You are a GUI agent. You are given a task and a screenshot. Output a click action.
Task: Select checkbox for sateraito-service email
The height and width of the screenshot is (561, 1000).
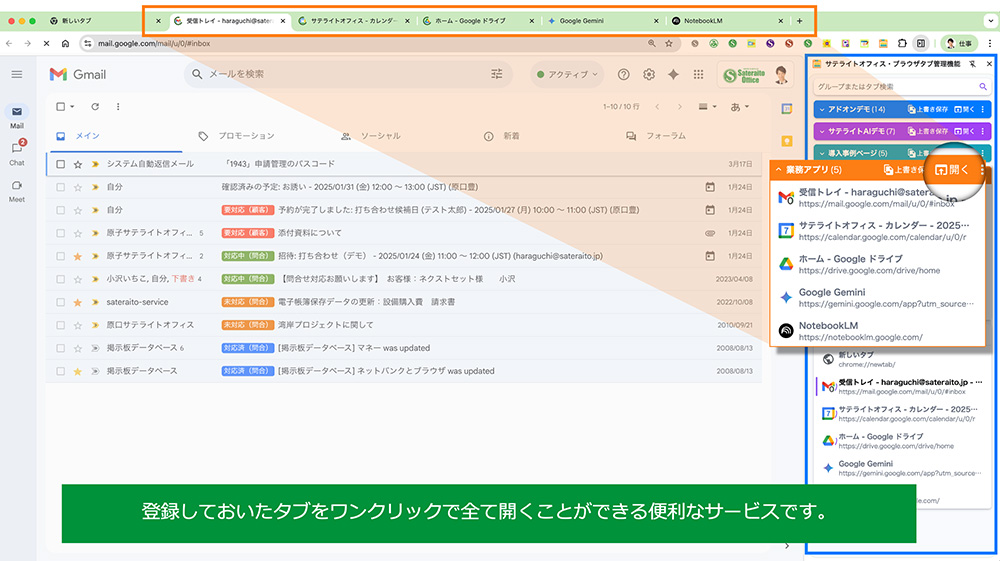point(61,302)
